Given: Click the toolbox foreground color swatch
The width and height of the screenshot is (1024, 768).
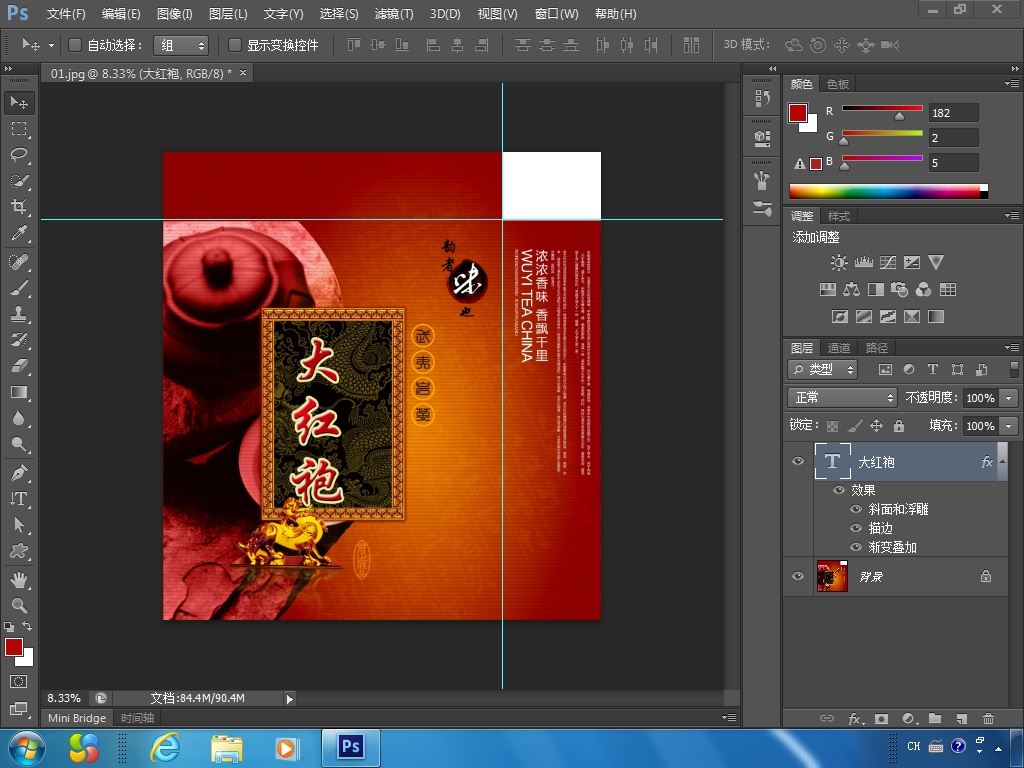Looking at the screenshot, I should point(13,647).
